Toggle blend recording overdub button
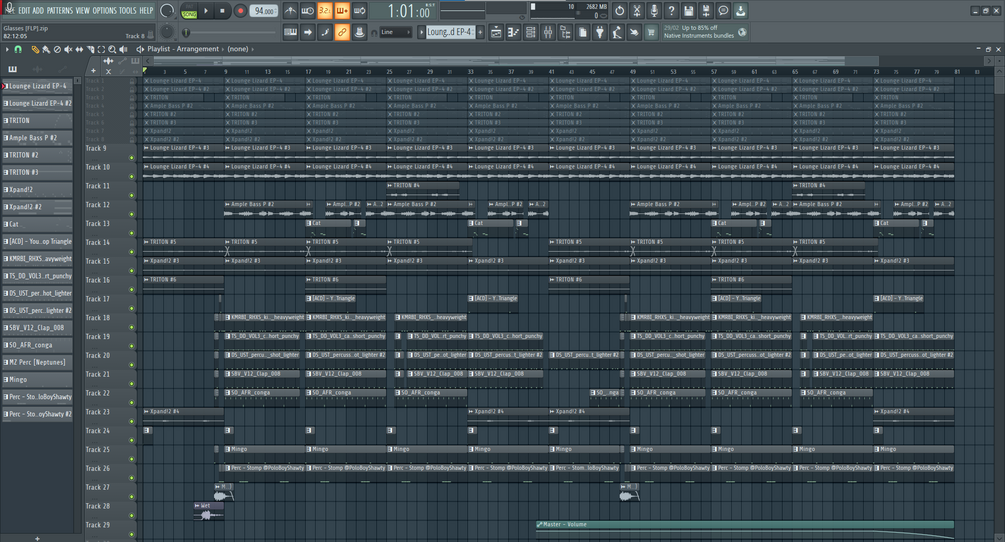The width and height of the screenshot is (1005, 542). click(x=342, y=11)
